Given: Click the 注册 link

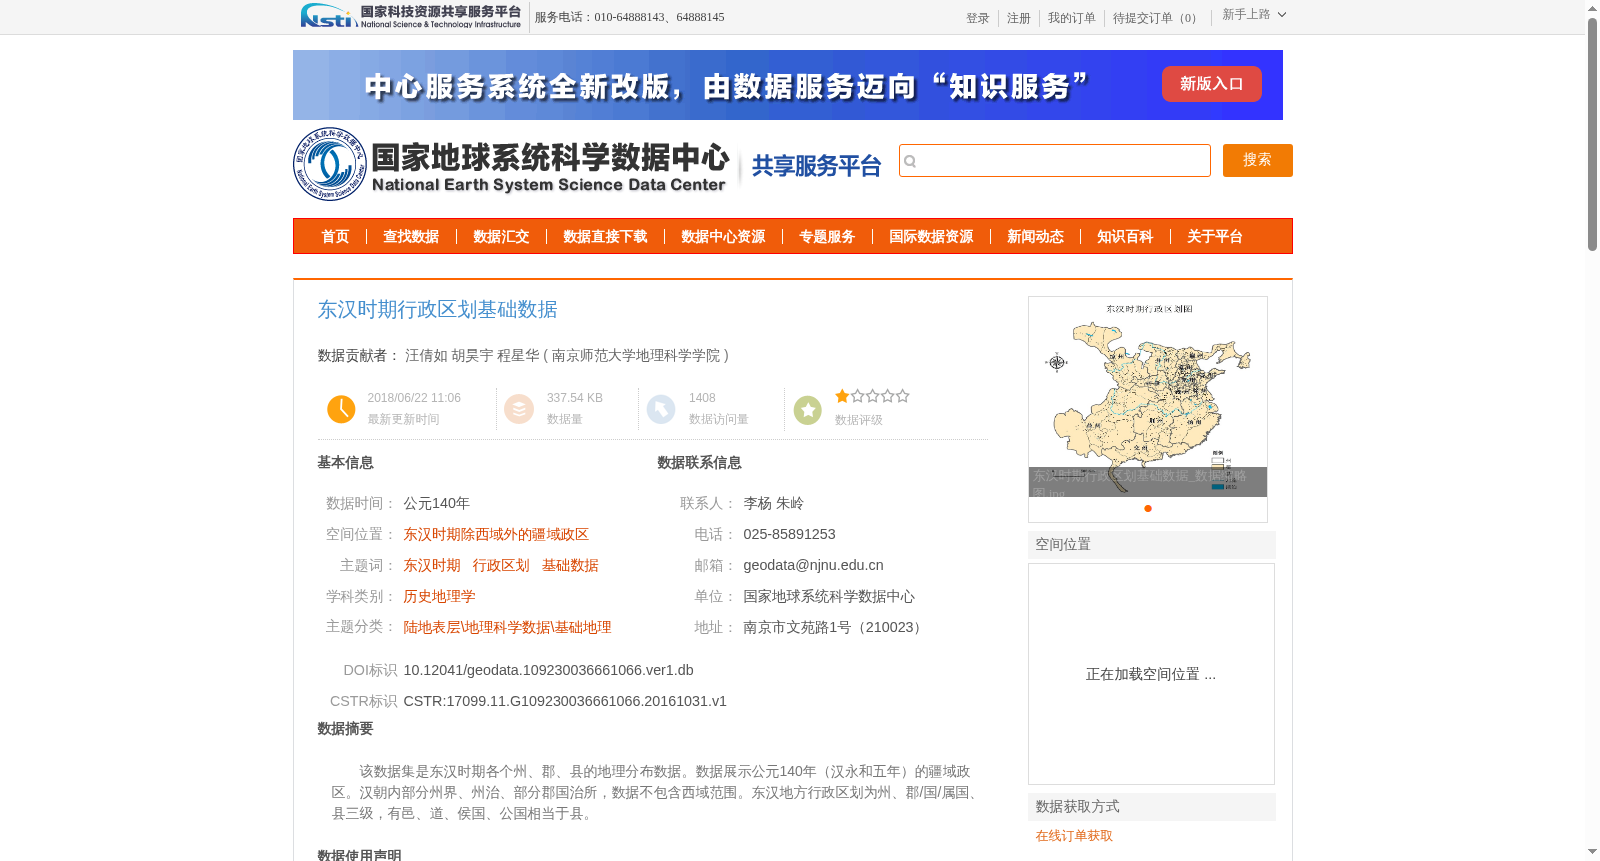Looking at the screenshot, I should (x=1018, y=18).
